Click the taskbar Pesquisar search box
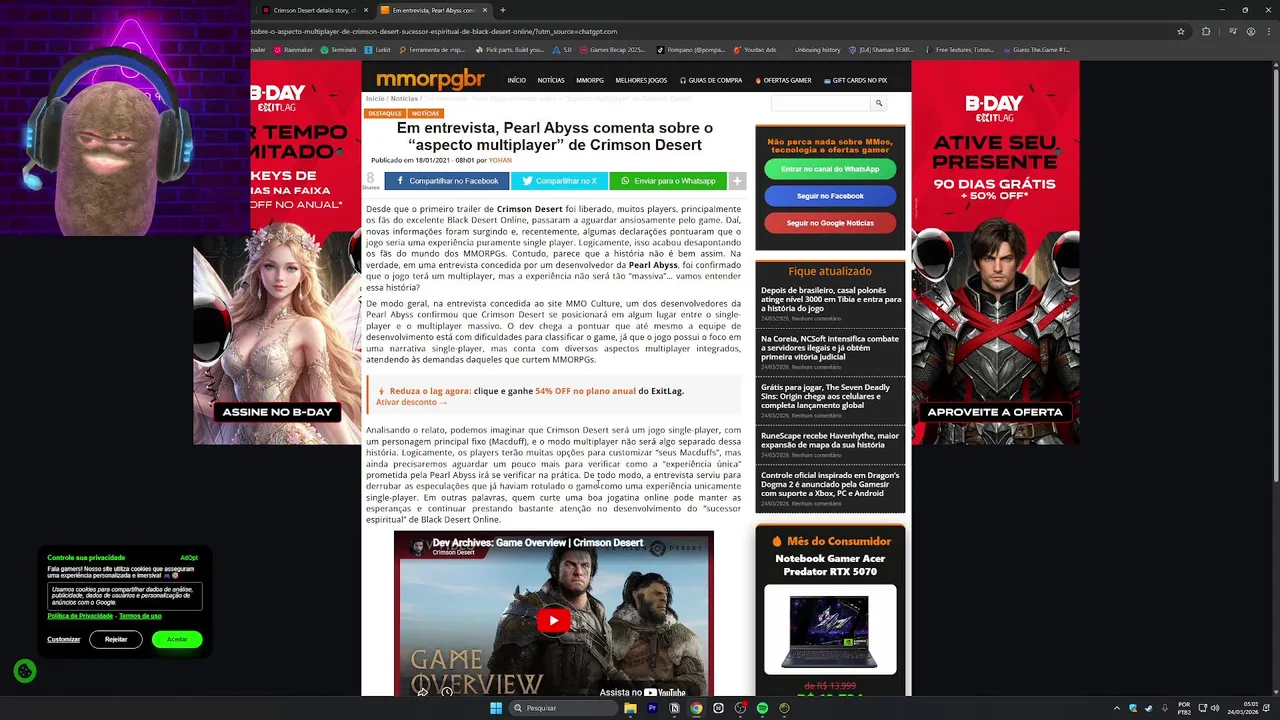Screen dimensions: 1280x720 (562, 708)
